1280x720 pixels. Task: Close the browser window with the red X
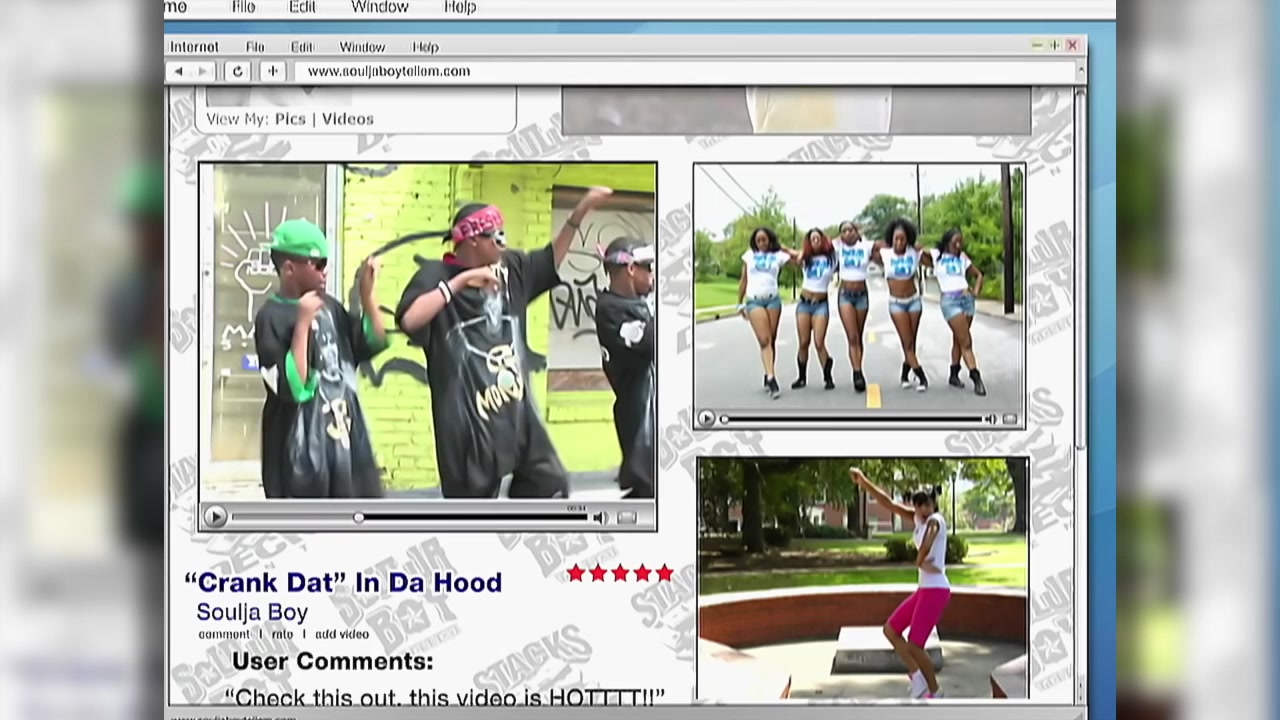(x=1072, y=46)
